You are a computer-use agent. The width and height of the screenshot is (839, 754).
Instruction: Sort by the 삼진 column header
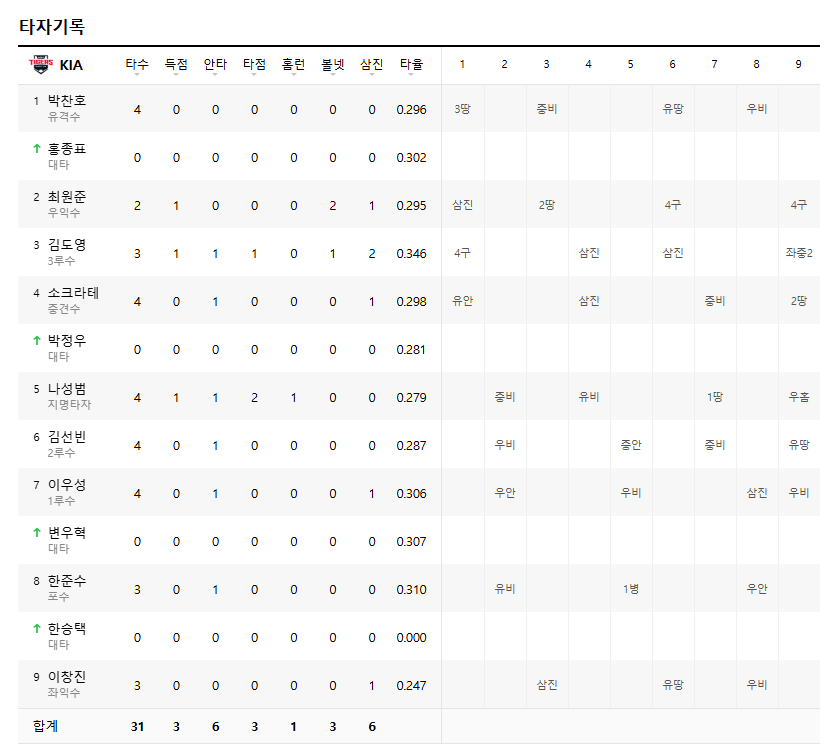coord(371,65)
